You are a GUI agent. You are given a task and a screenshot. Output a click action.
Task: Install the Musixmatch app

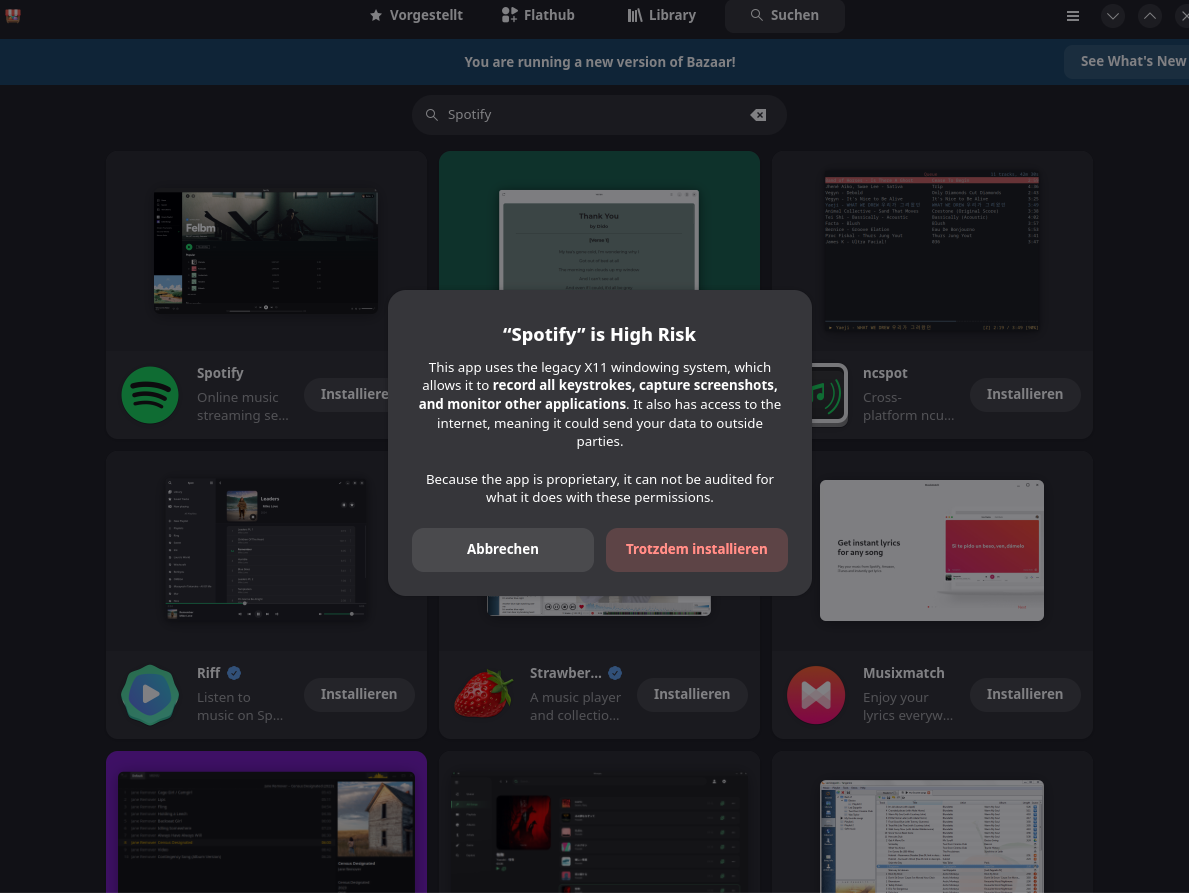pos(1024,694)
